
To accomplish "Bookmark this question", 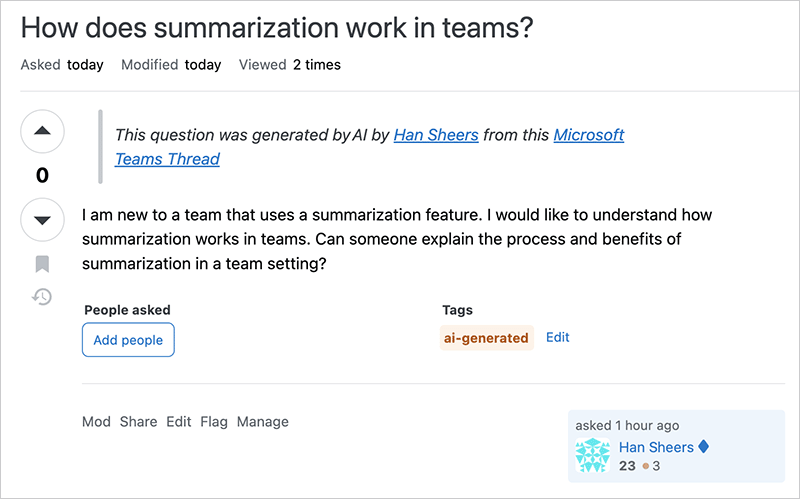I will (42, 264).
